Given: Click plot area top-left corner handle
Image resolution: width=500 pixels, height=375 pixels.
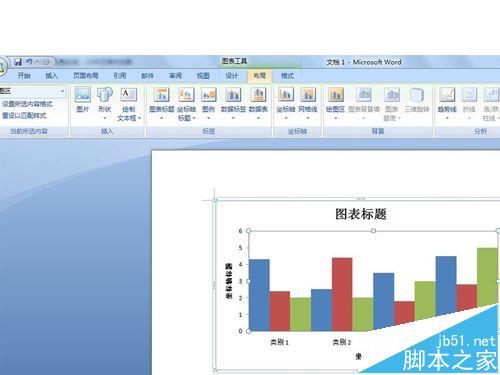Looking at the screenshot, I should (x=248, y=231).
